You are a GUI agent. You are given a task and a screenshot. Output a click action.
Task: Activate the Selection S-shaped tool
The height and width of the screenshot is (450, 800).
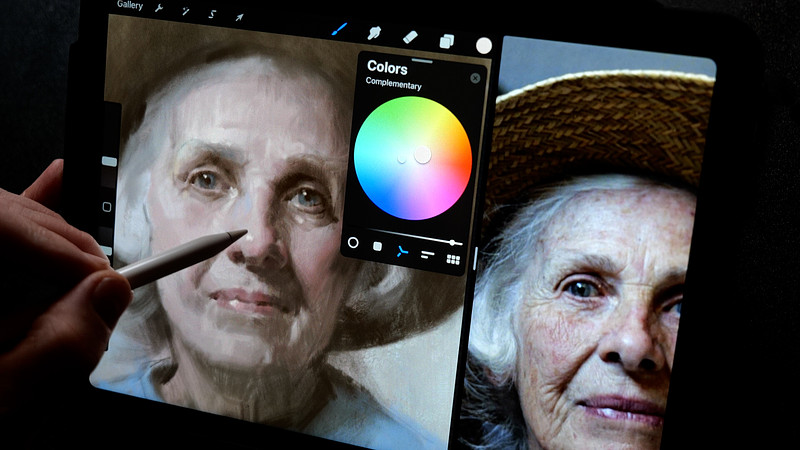[x=212, y=14]
